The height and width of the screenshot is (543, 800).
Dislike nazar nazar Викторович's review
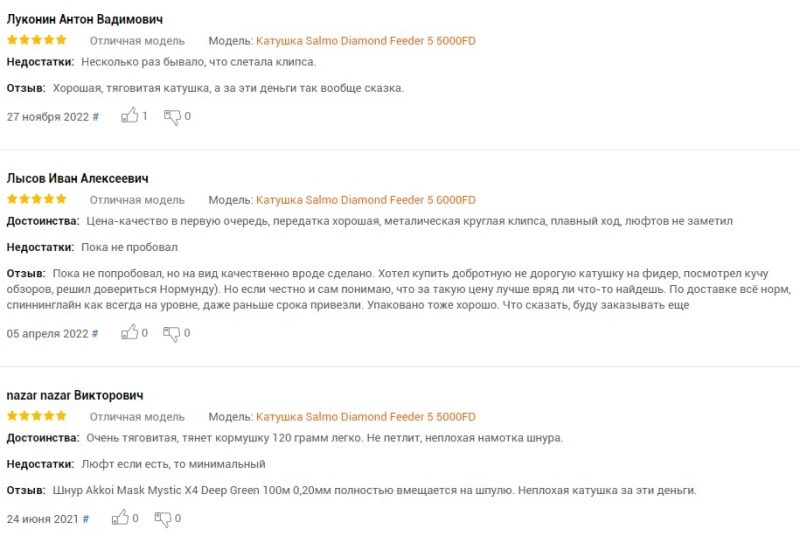(163, 518)
